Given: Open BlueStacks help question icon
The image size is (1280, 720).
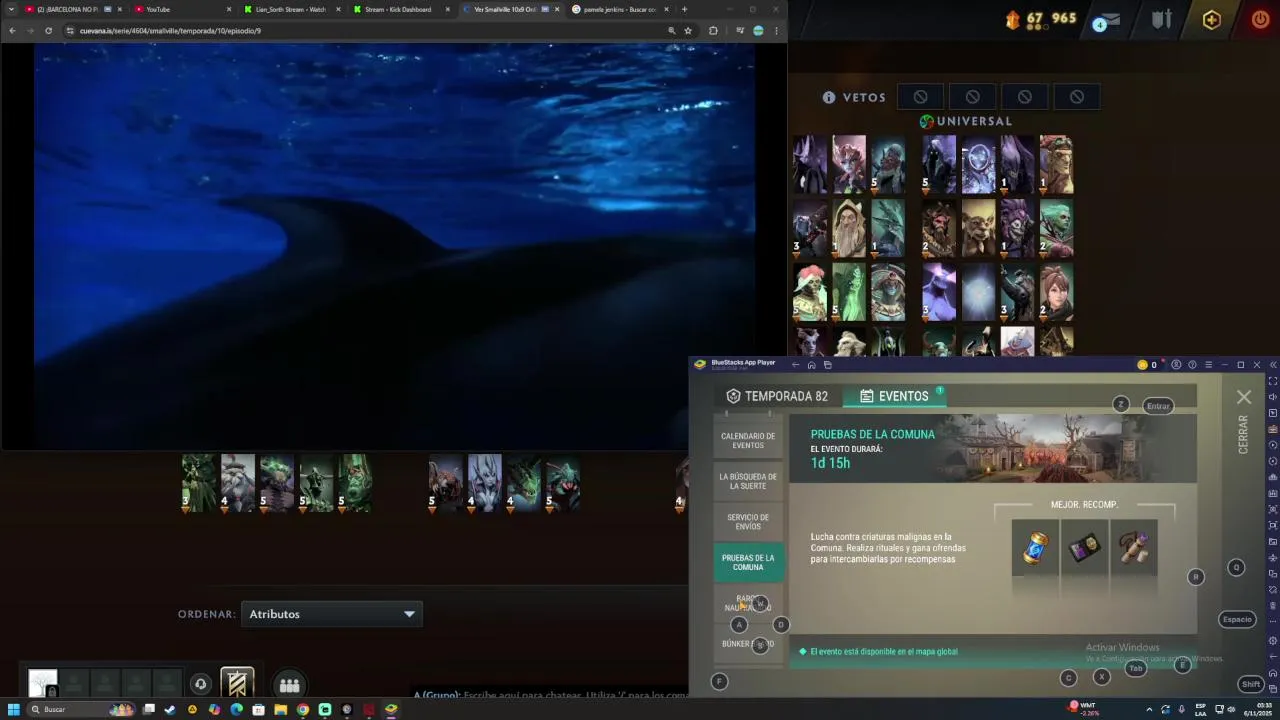Looking at the screenshot, I should (1192, 365).
